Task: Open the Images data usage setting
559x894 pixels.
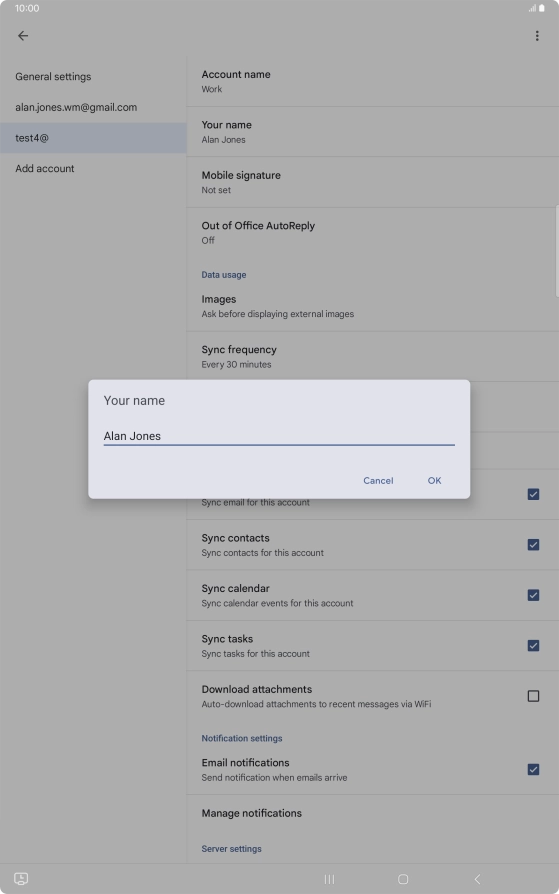Action: [372, 306]
